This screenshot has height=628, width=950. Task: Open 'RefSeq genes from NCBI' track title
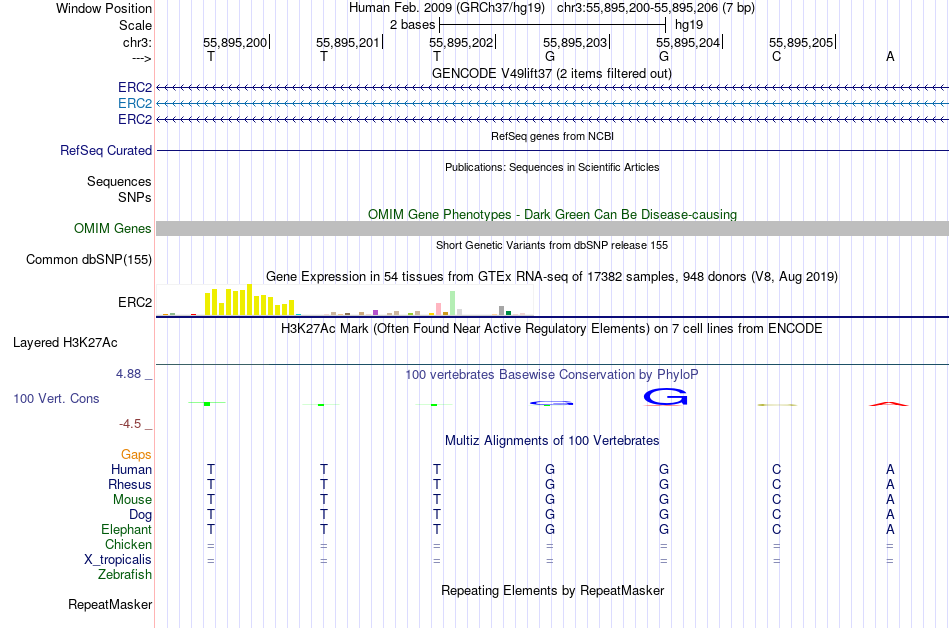(552, 136)
